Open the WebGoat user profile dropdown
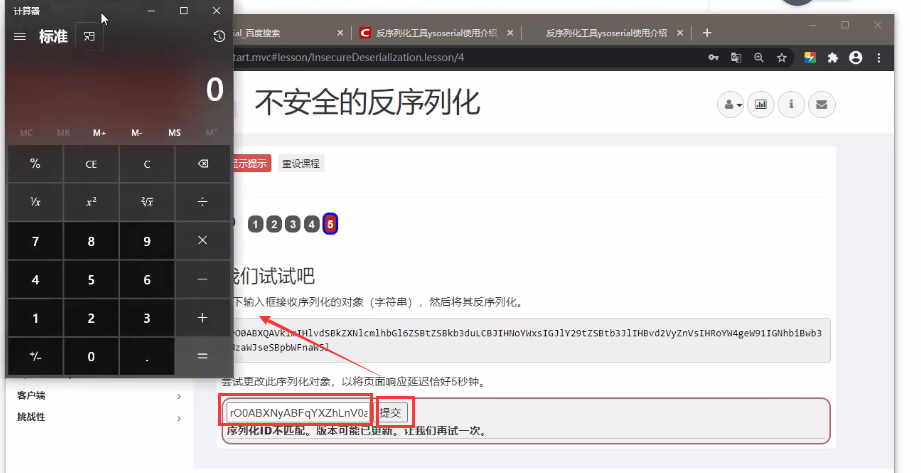 (732, 104)
